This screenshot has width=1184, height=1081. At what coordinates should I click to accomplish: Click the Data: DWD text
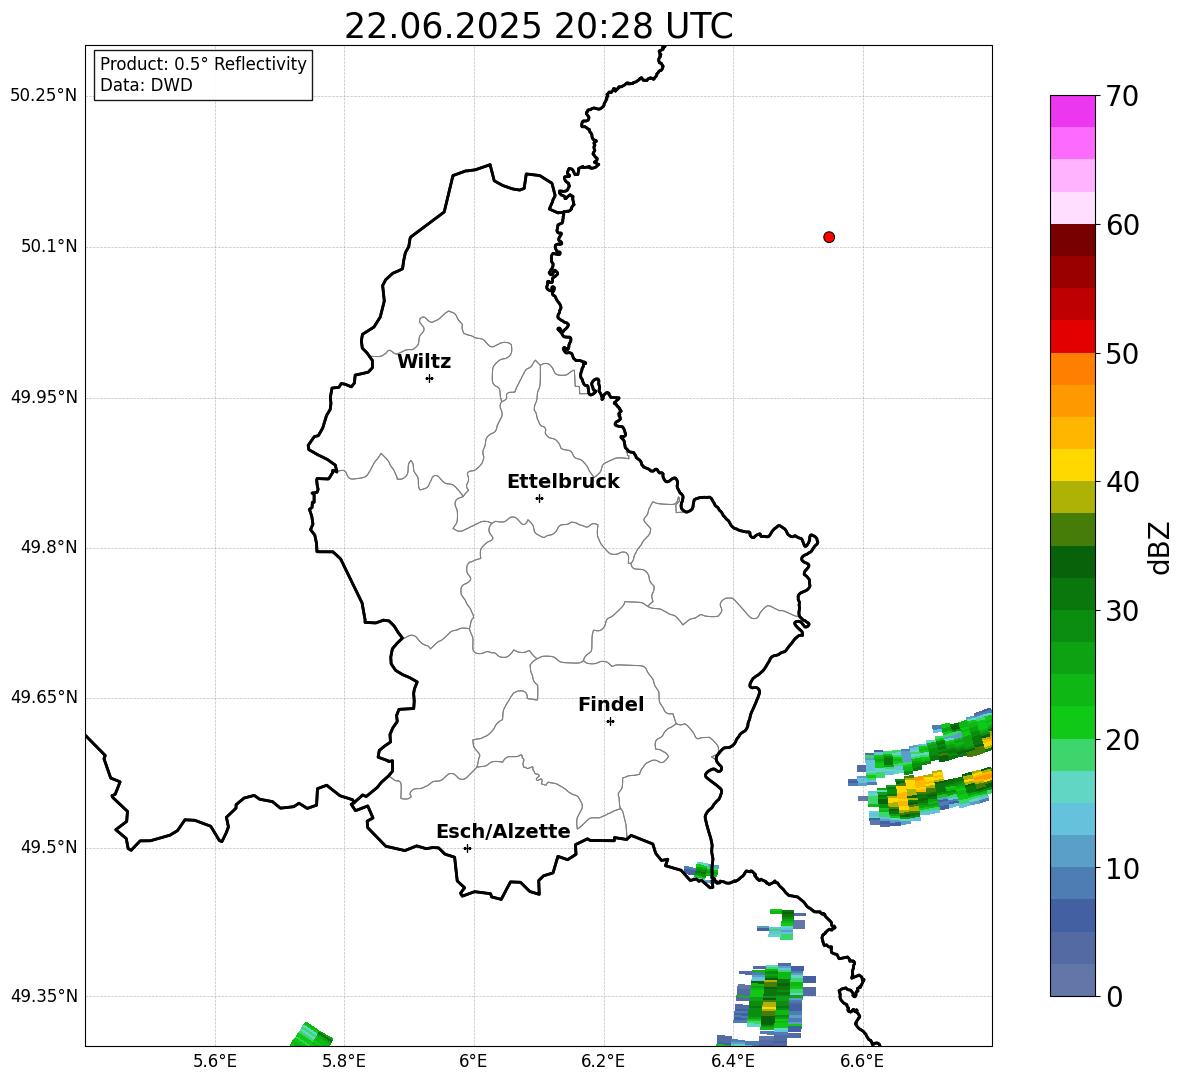146,85
